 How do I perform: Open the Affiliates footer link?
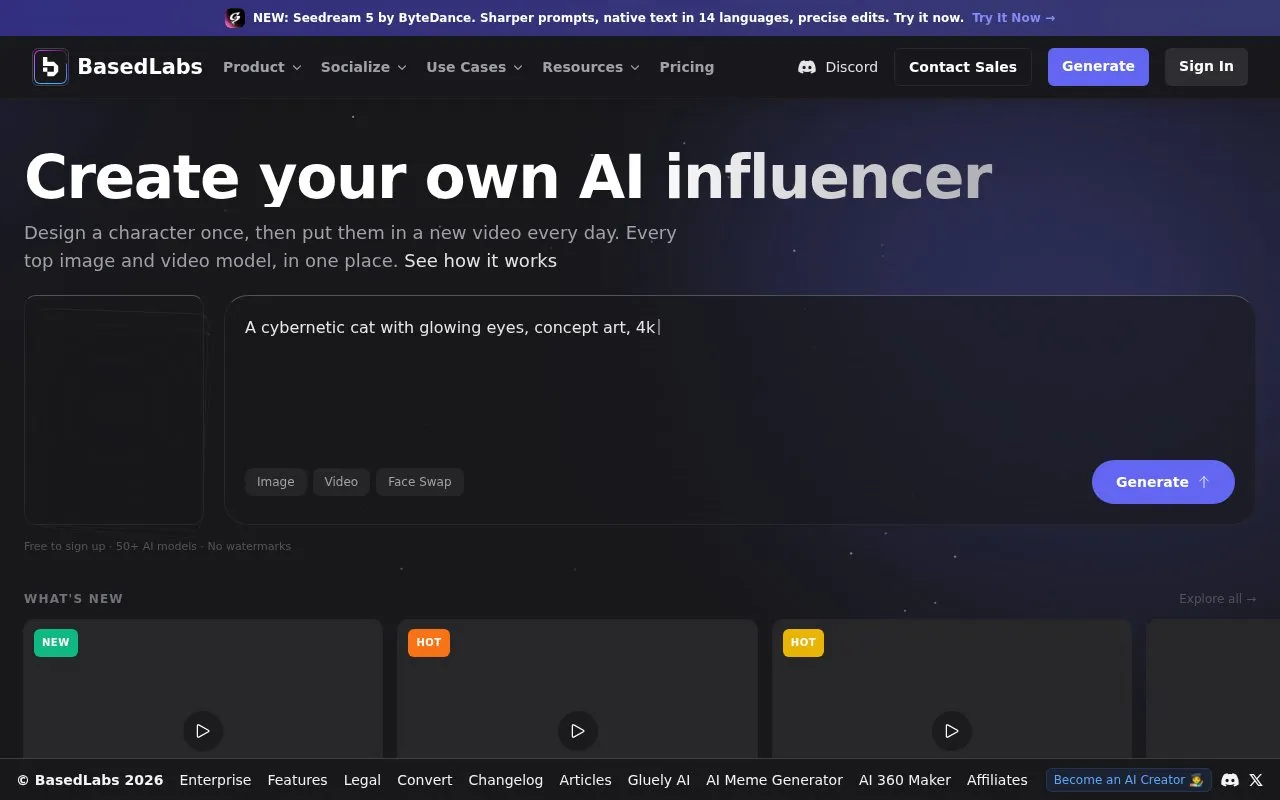(x=997, y=780)
